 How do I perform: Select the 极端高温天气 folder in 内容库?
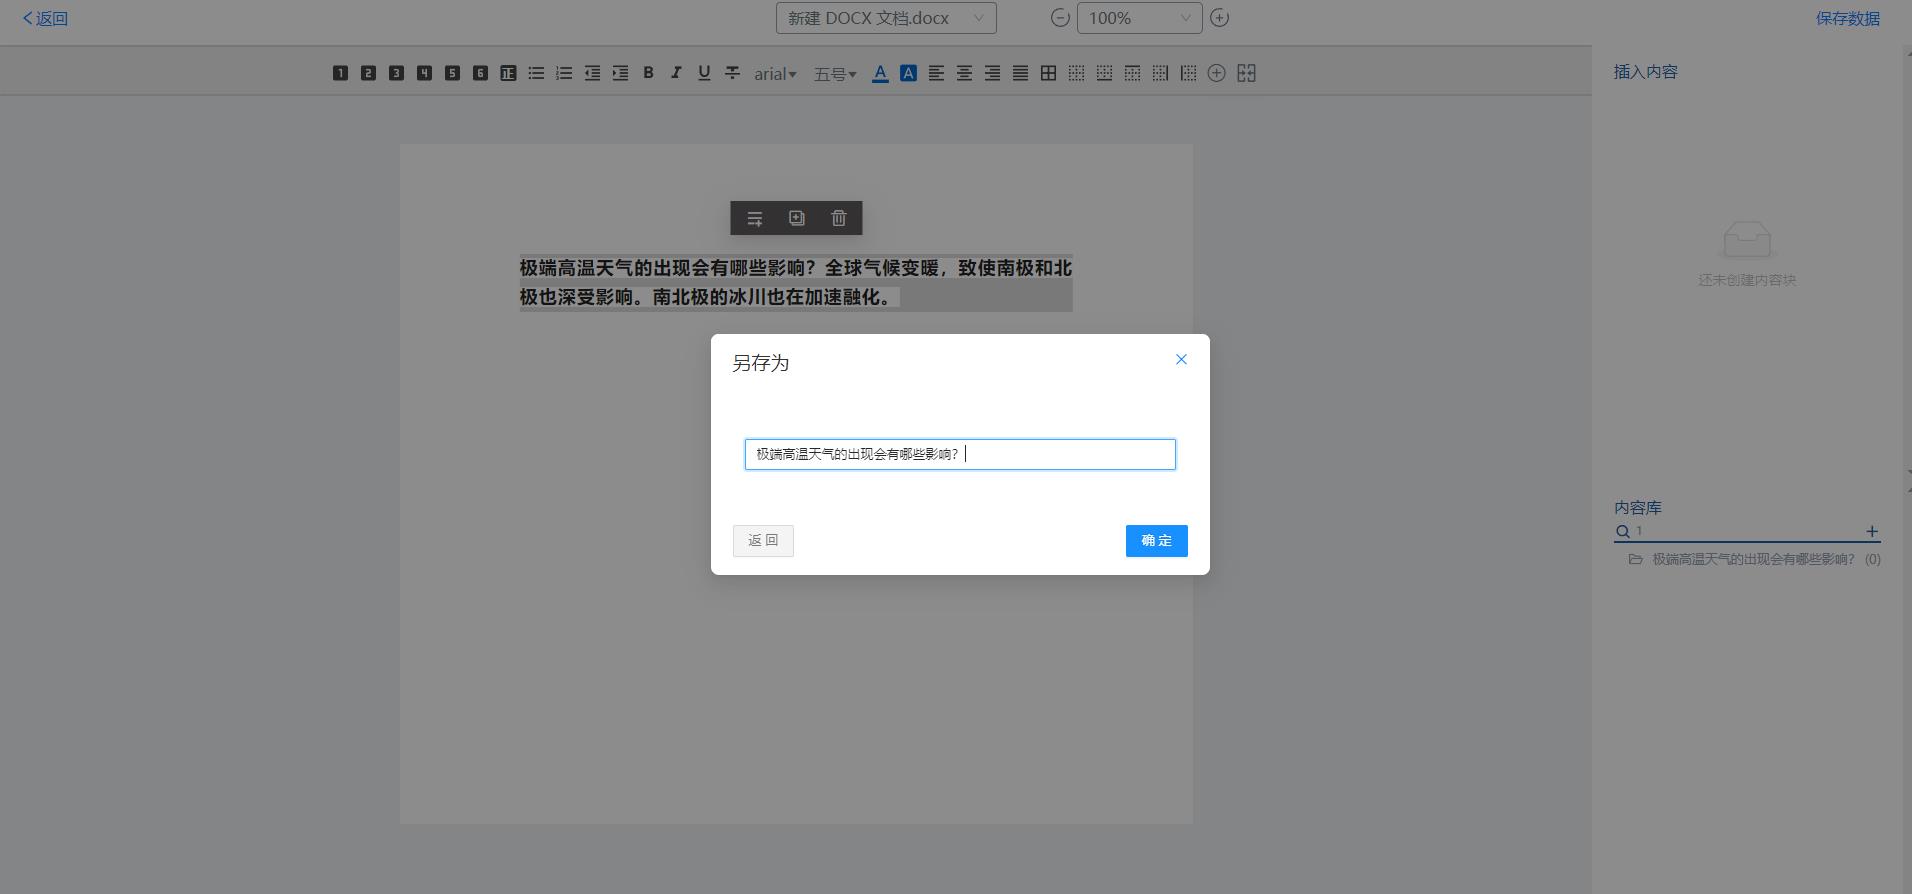tap(1754, 559)
